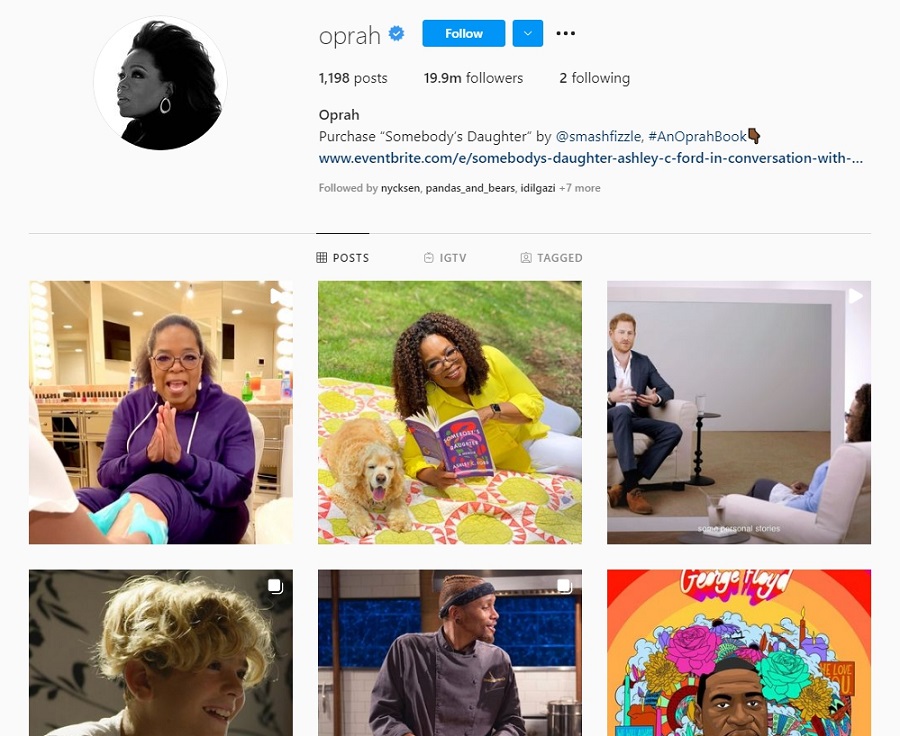
Task: Click the blue verified badge next to oprah
Action: [396, 33]
